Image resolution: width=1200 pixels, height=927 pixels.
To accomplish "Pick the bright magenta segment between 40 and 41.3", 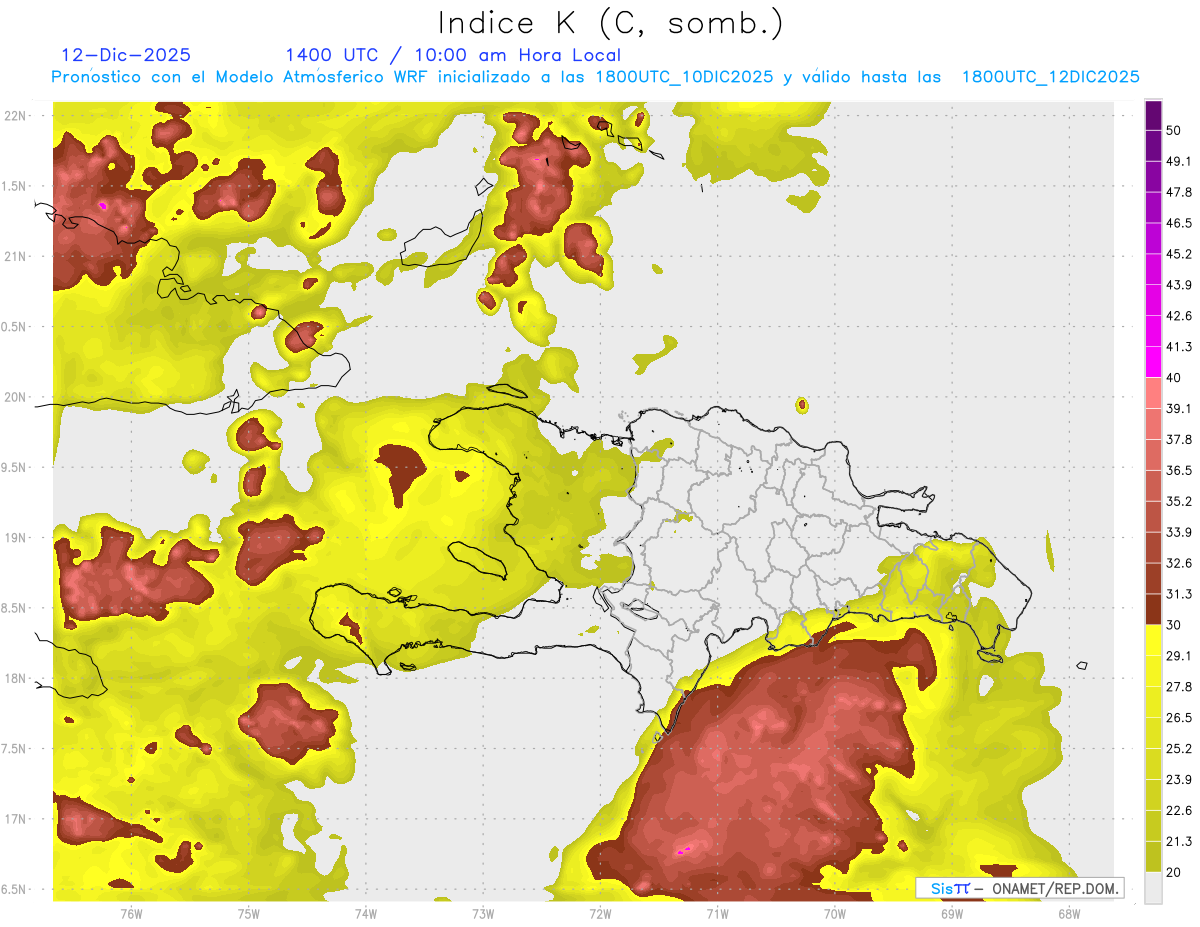I will point(1153,362).
